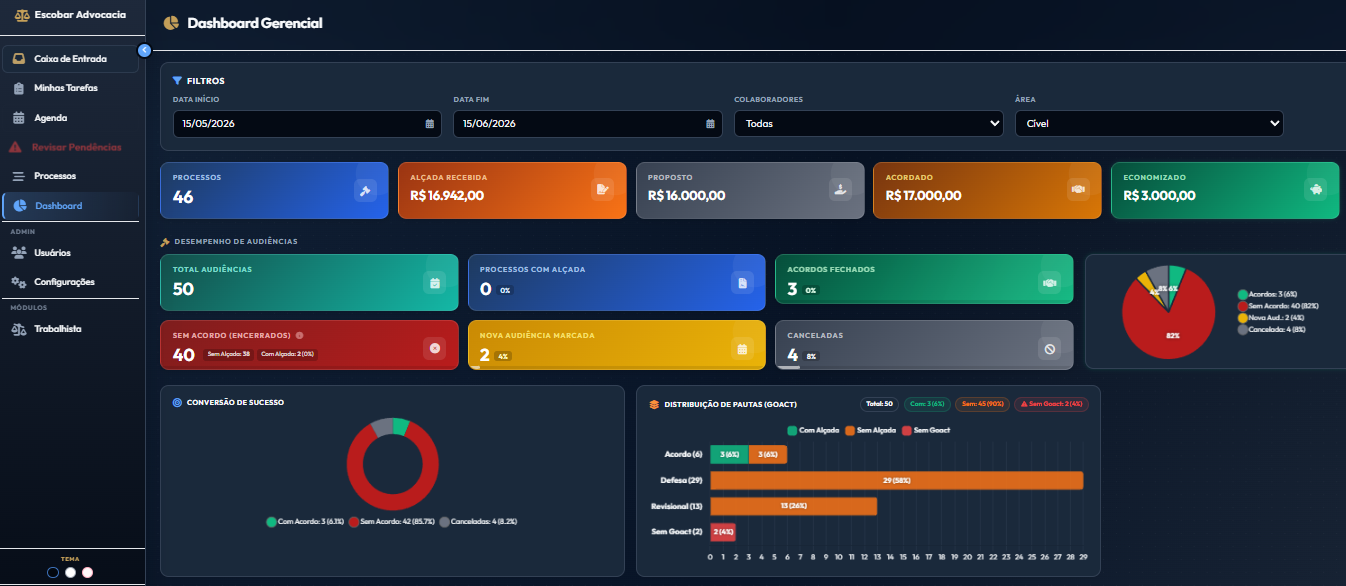
Task: Open Caixa de Entrada in the sidebar
Action: click(70, 59)
